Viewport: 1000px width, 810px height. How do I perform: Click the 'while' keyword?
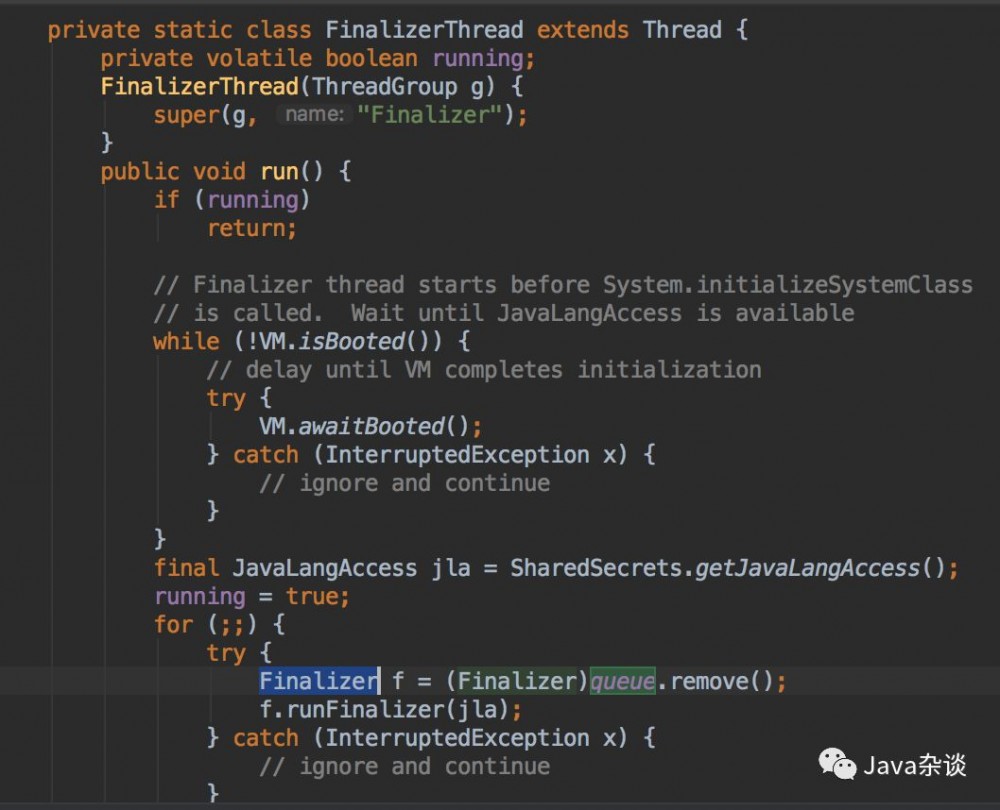point(186,341)
